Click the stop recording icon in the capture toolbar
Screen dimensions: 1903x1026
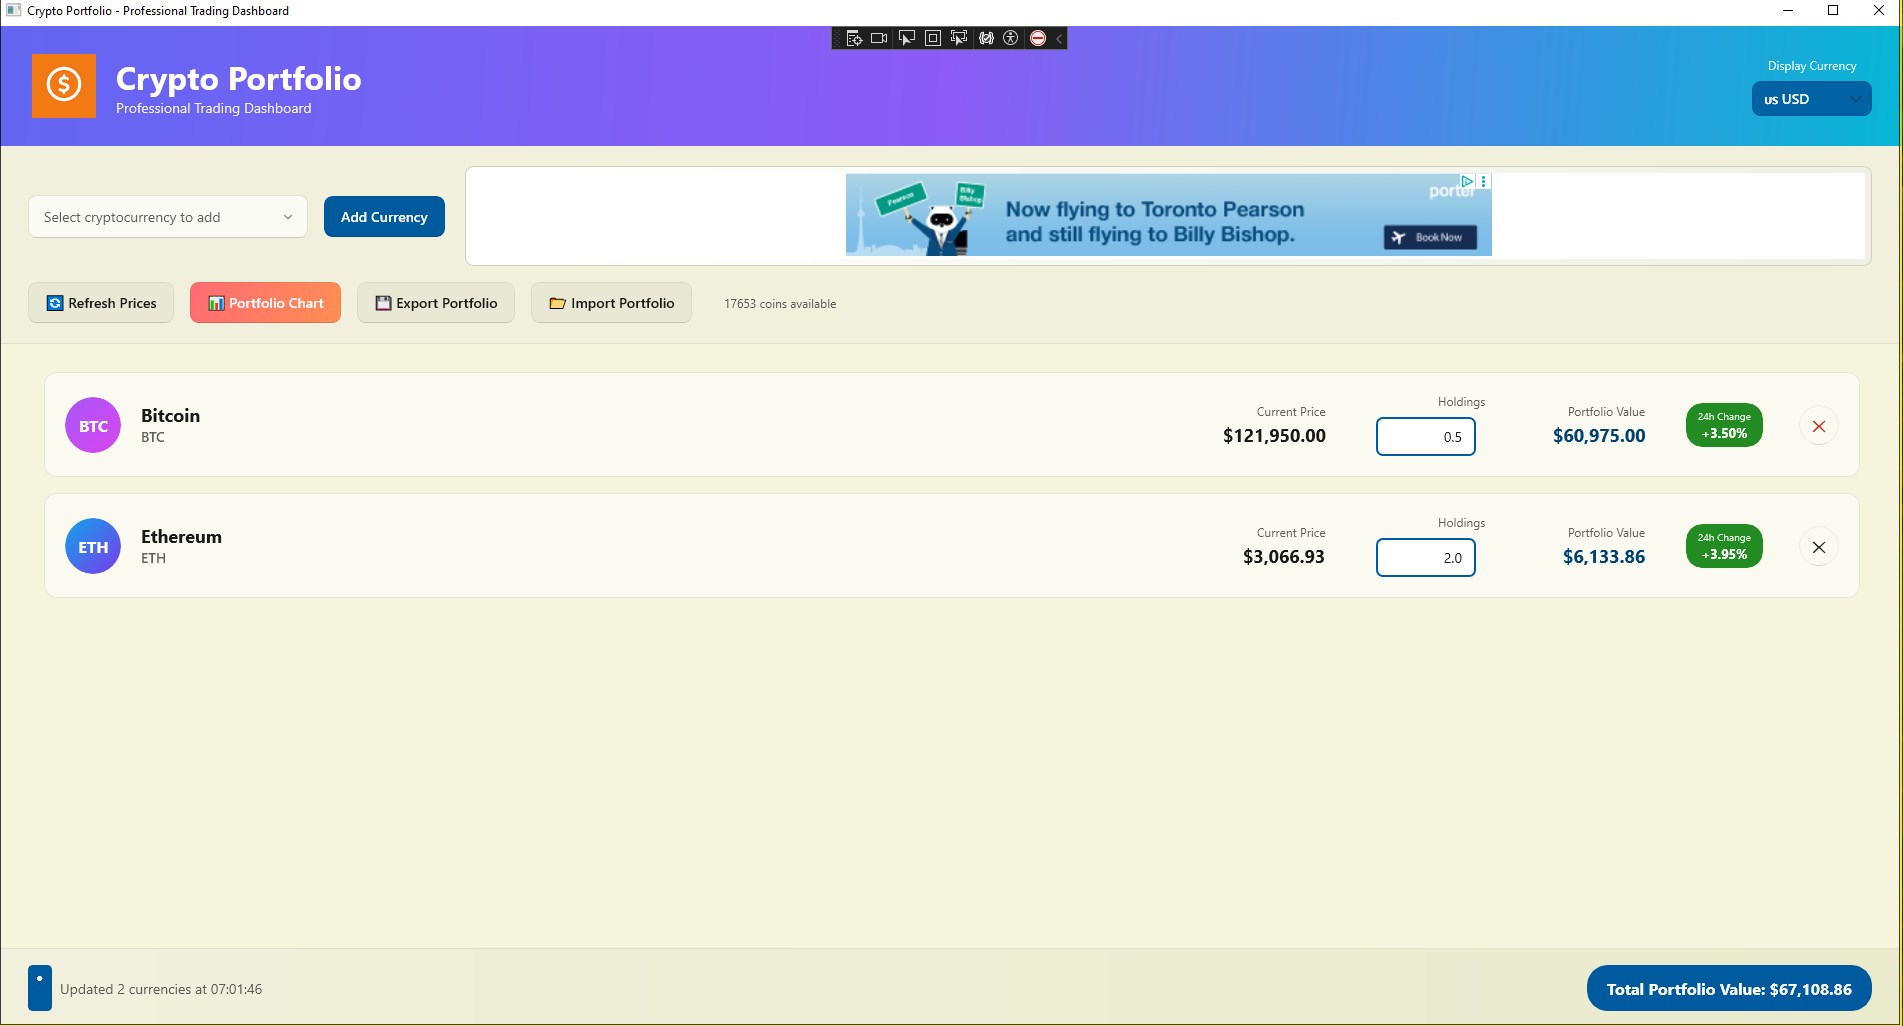click(x=1038, y=38)
